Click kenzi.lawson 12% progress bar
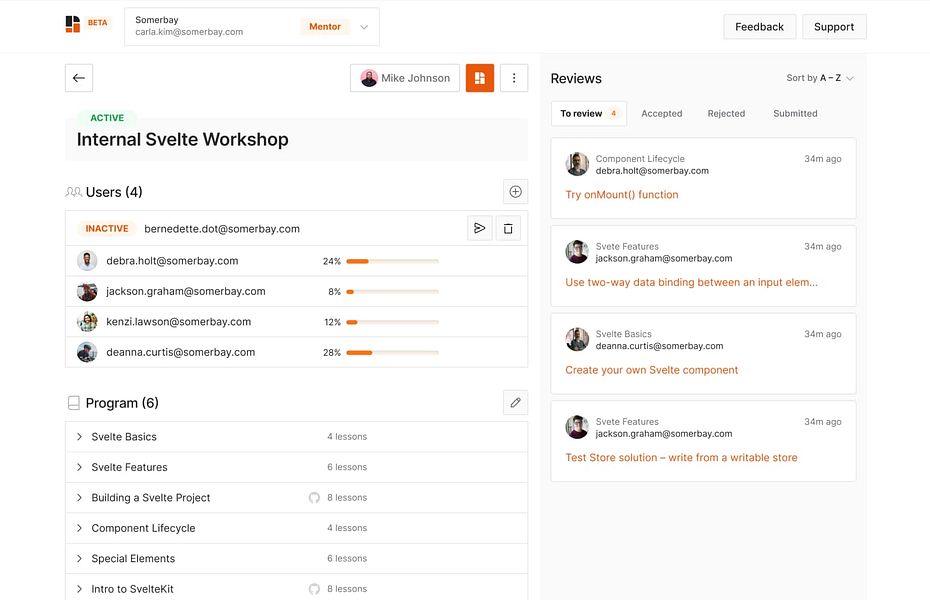Image resolution: width=930 pixels, height=600 pixels. [x=392, y=322]
